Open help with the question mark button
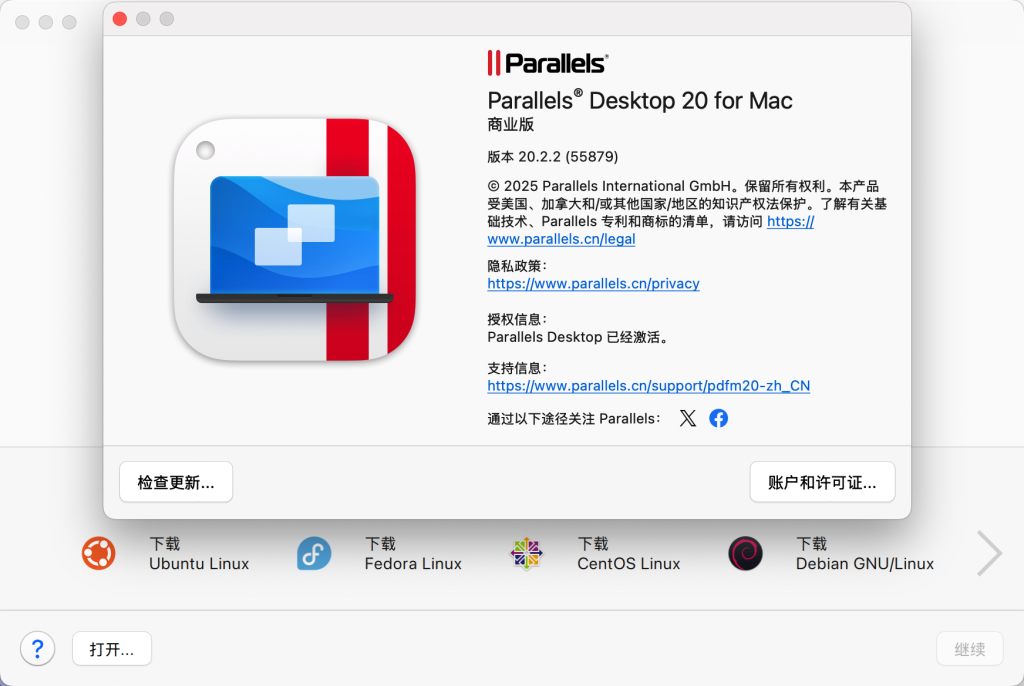The width and height of the screenshot is (1024, 686). click(37, 649)
